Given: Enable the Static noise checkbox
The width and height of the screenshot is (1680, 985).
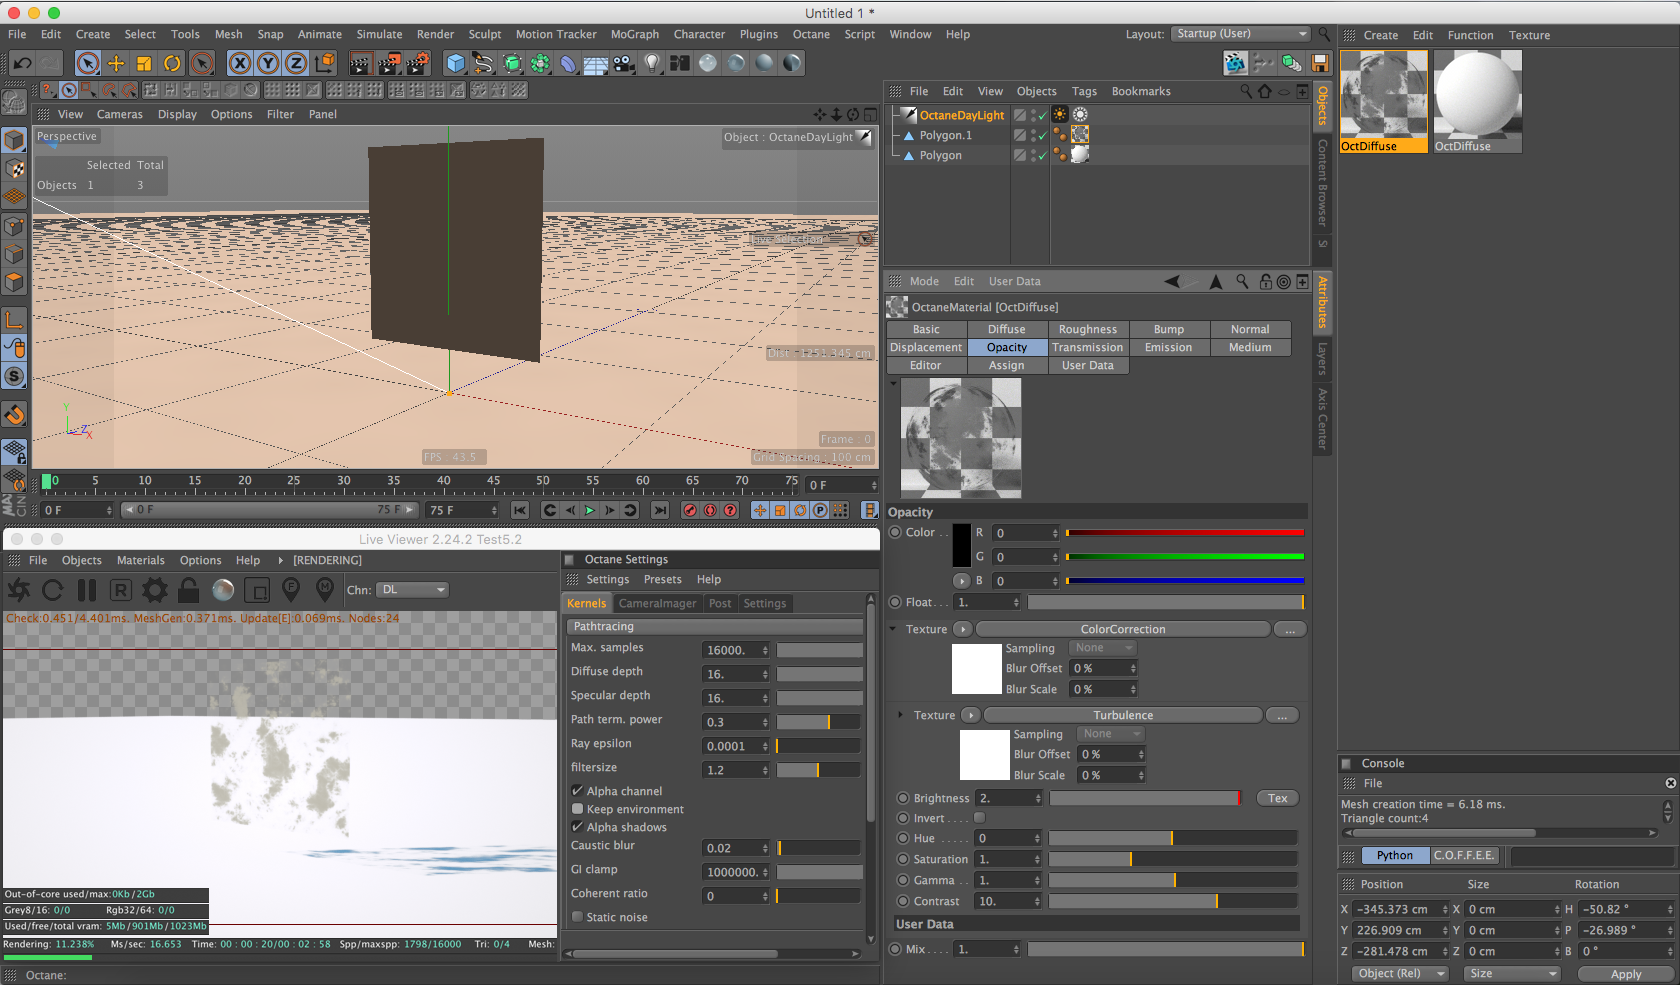Looking at the screenshot, I should [x=578, y=917].
